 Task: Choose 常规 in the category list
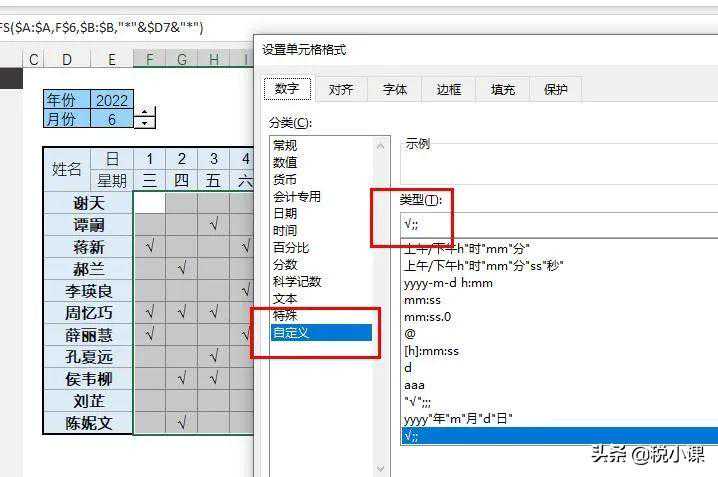pyautogui.click(x=285, y=145)
